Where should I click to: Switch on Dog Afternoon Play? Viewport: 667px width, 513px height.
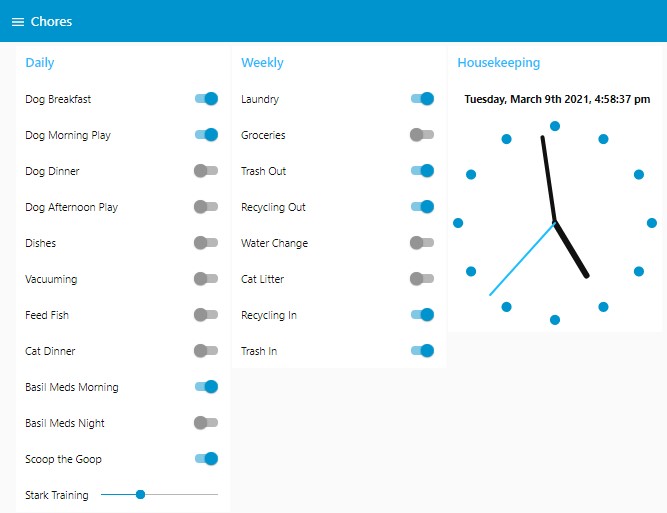[206, 207]
